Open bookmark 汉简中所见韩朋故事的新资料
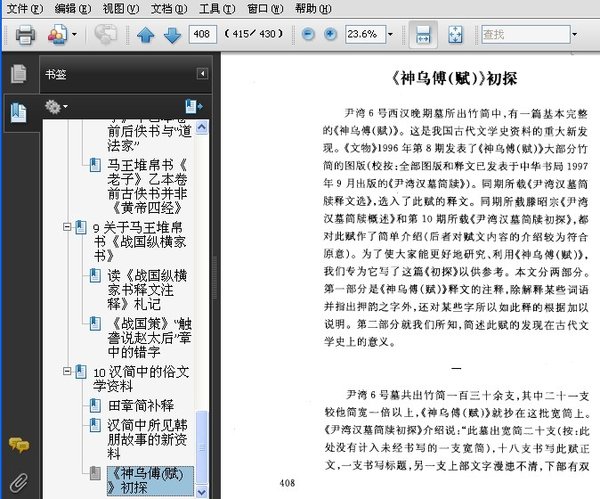Viewport: 600px width, 499px height. pyautogui.click(x=147, y=439)
